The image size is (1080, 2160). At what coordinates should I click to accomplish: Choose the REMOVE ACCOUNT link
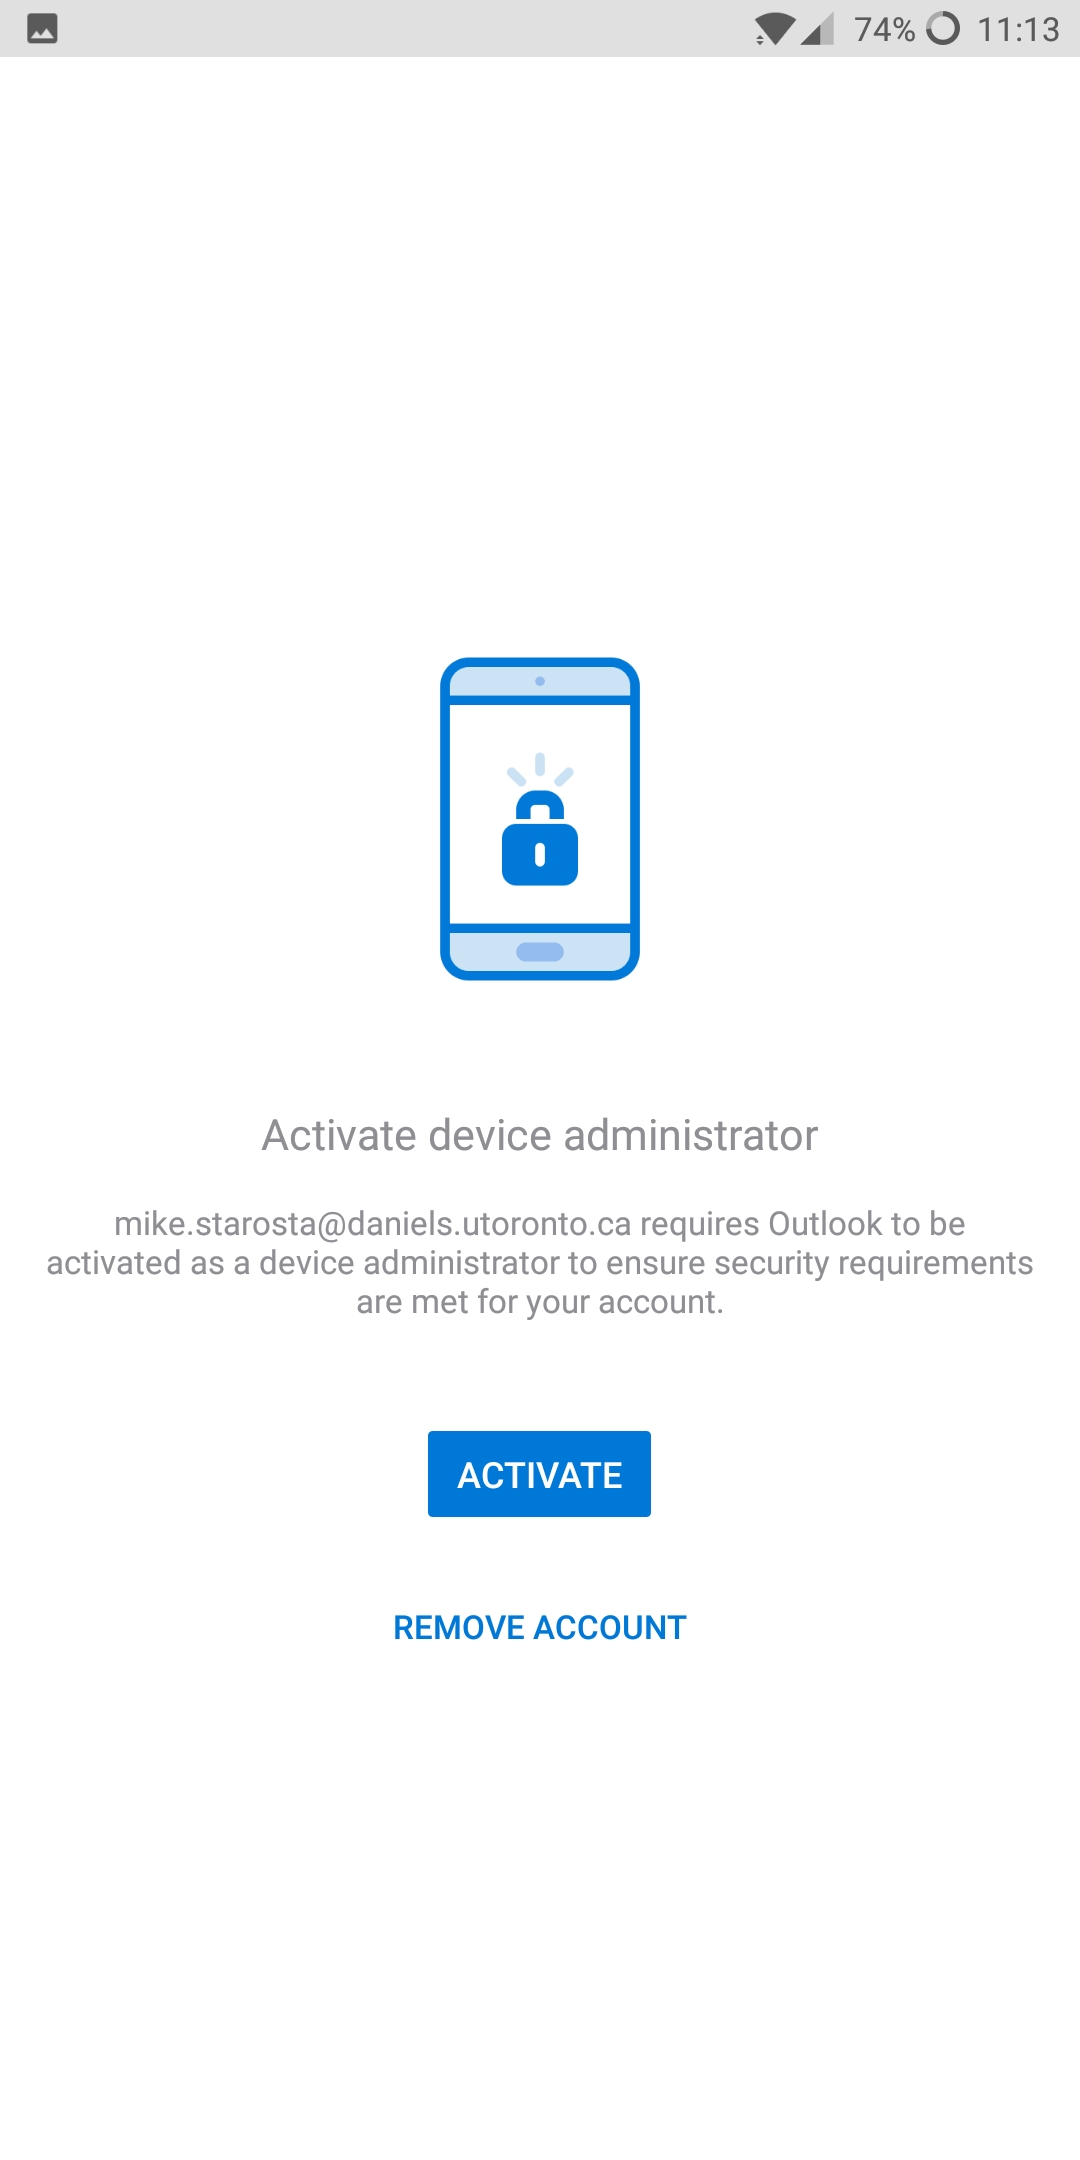tap(540, 1628)
